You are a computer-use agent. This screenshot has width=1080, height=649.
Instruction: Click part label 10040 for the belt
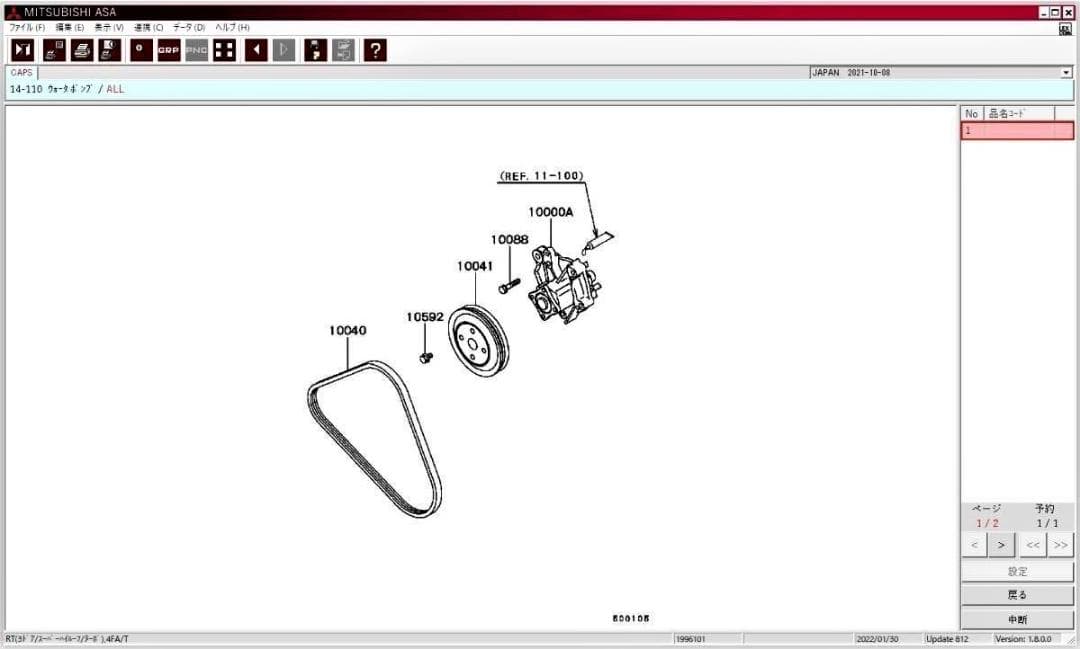(348, 330)
